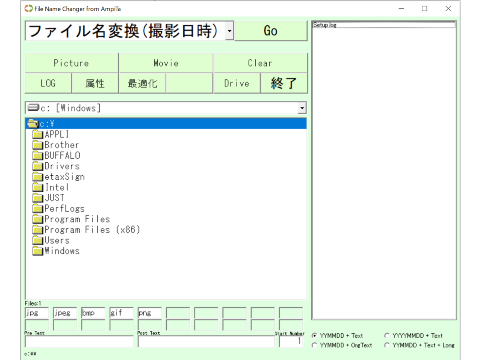480x360 pixels.
Task: Click the 最適化 button
Action: coord(142,83)
